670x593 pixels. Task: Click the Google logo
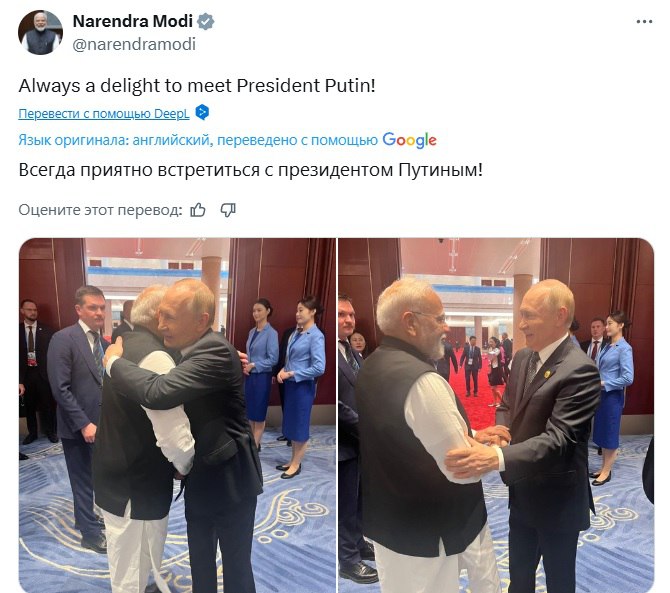click(x=409, y=140)
